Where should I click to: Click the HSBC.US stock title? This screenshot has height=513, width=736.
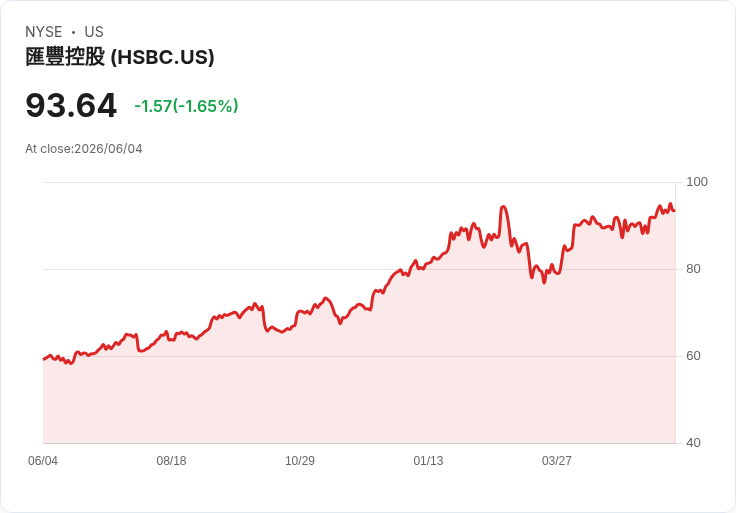pos(120,57)
